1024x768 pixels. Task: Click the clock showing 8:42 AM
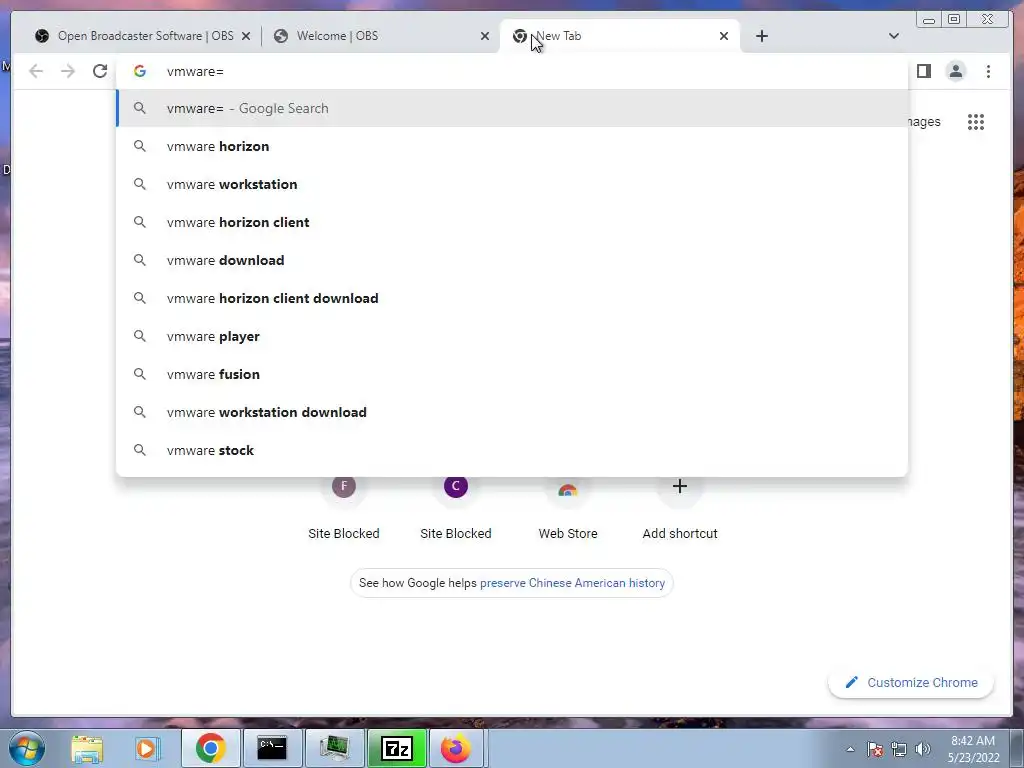973,749
